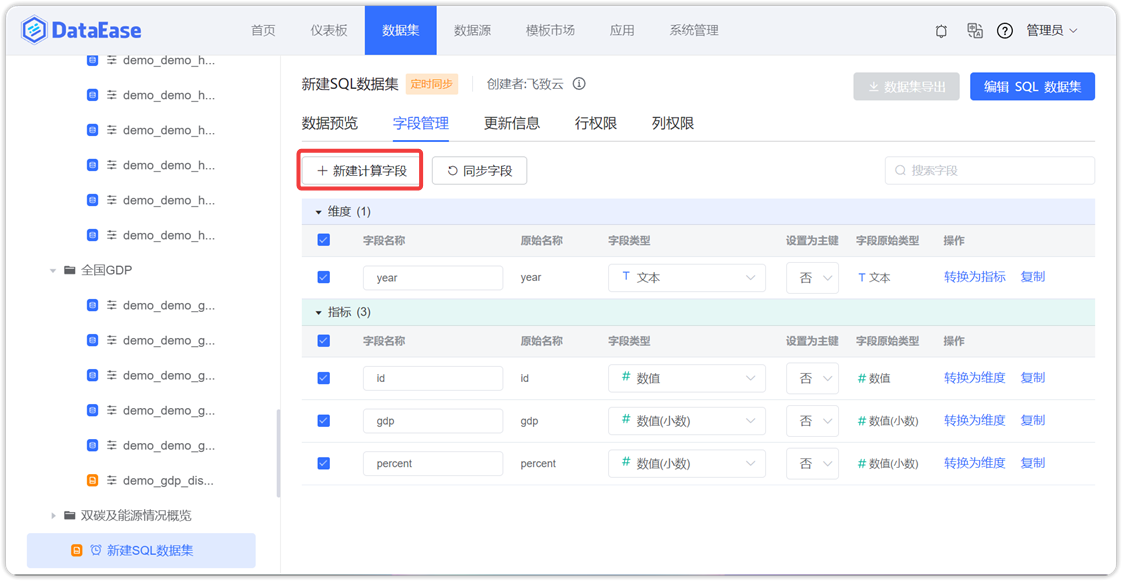
Task: Click the magnifier icon in search field
Action: point(900,170)
